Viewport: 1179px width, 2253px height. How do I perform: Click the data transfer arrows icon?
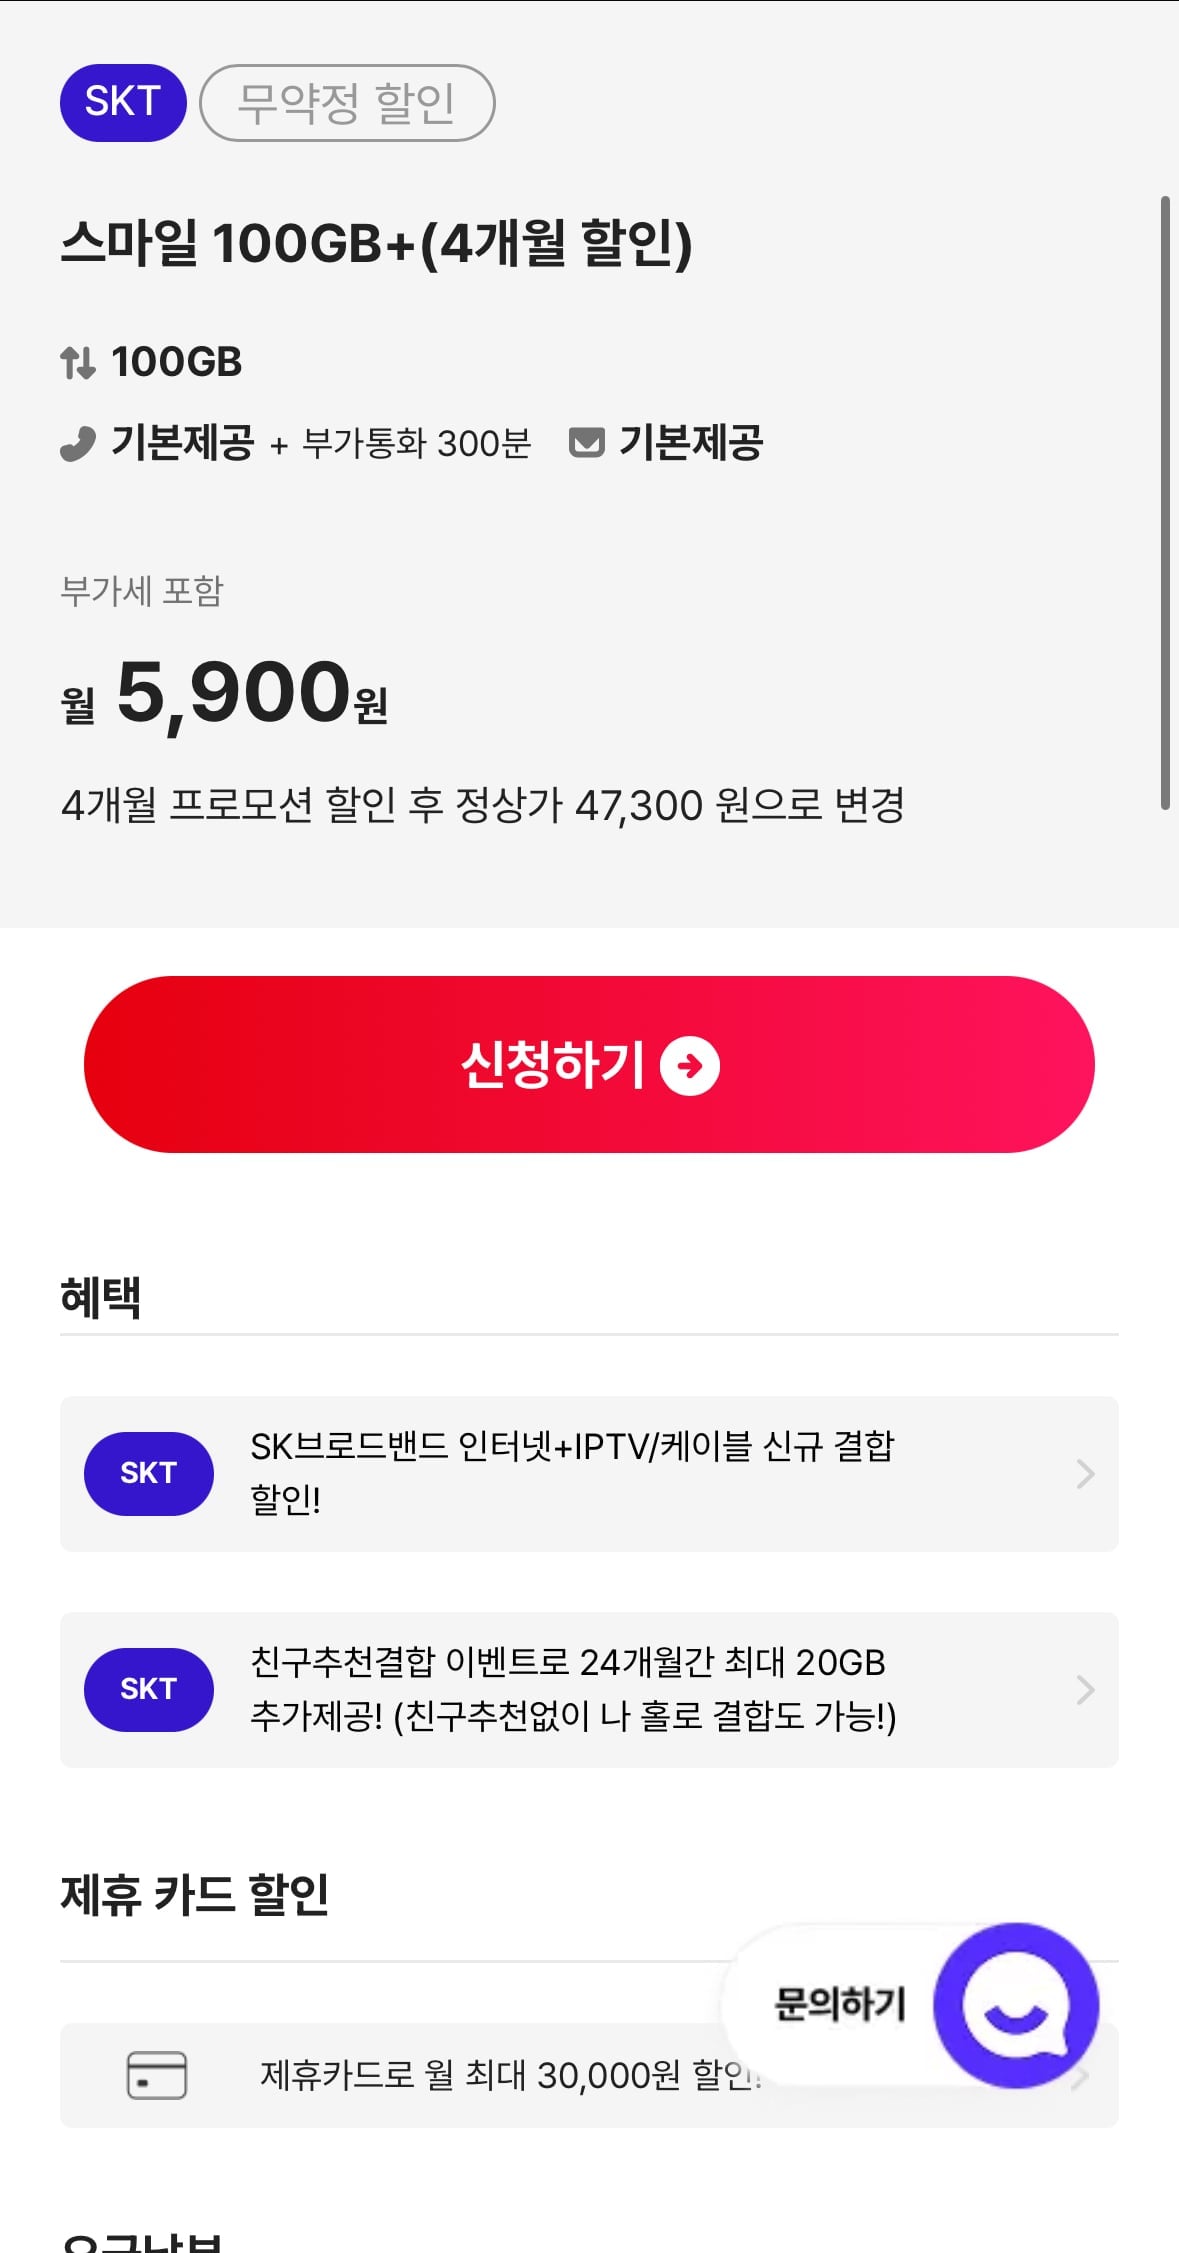[x=78, y=362]
